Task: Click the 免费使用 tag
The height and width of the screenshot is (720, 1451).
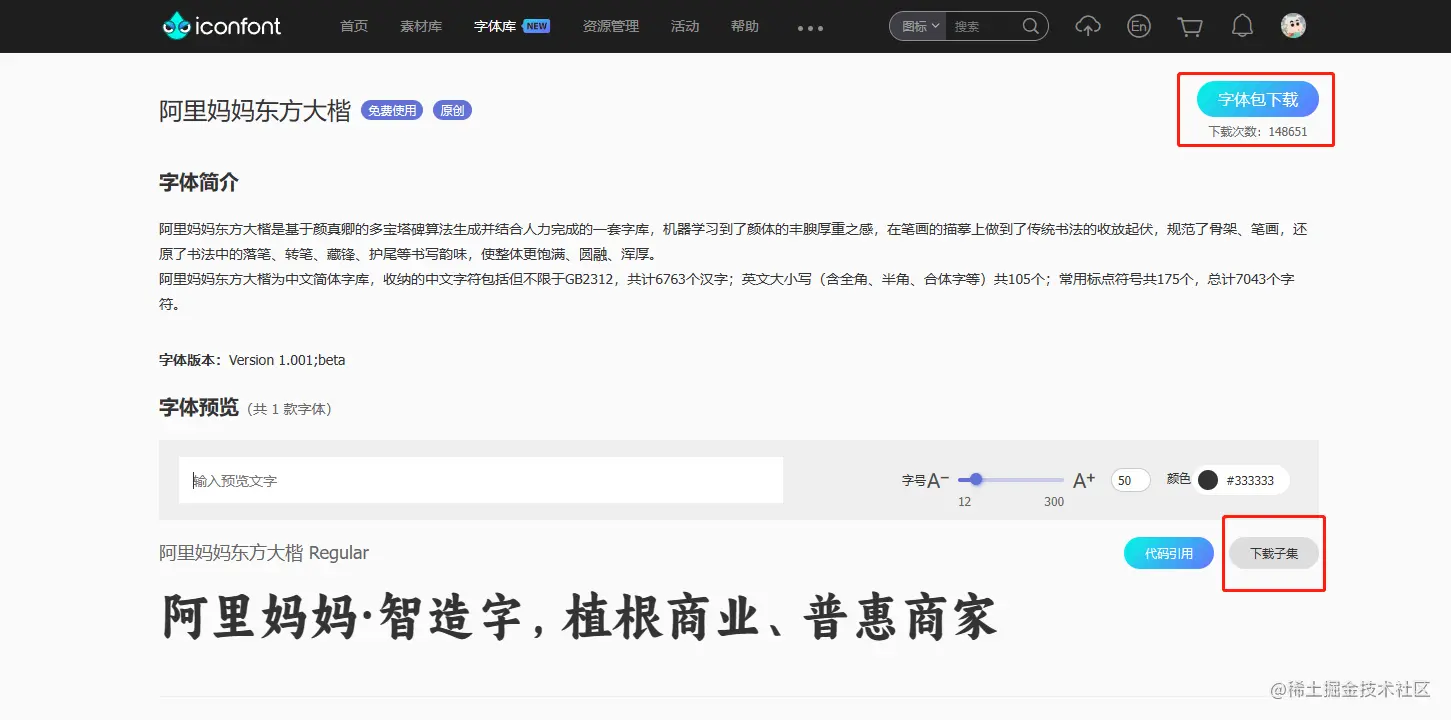Action: 392,110
